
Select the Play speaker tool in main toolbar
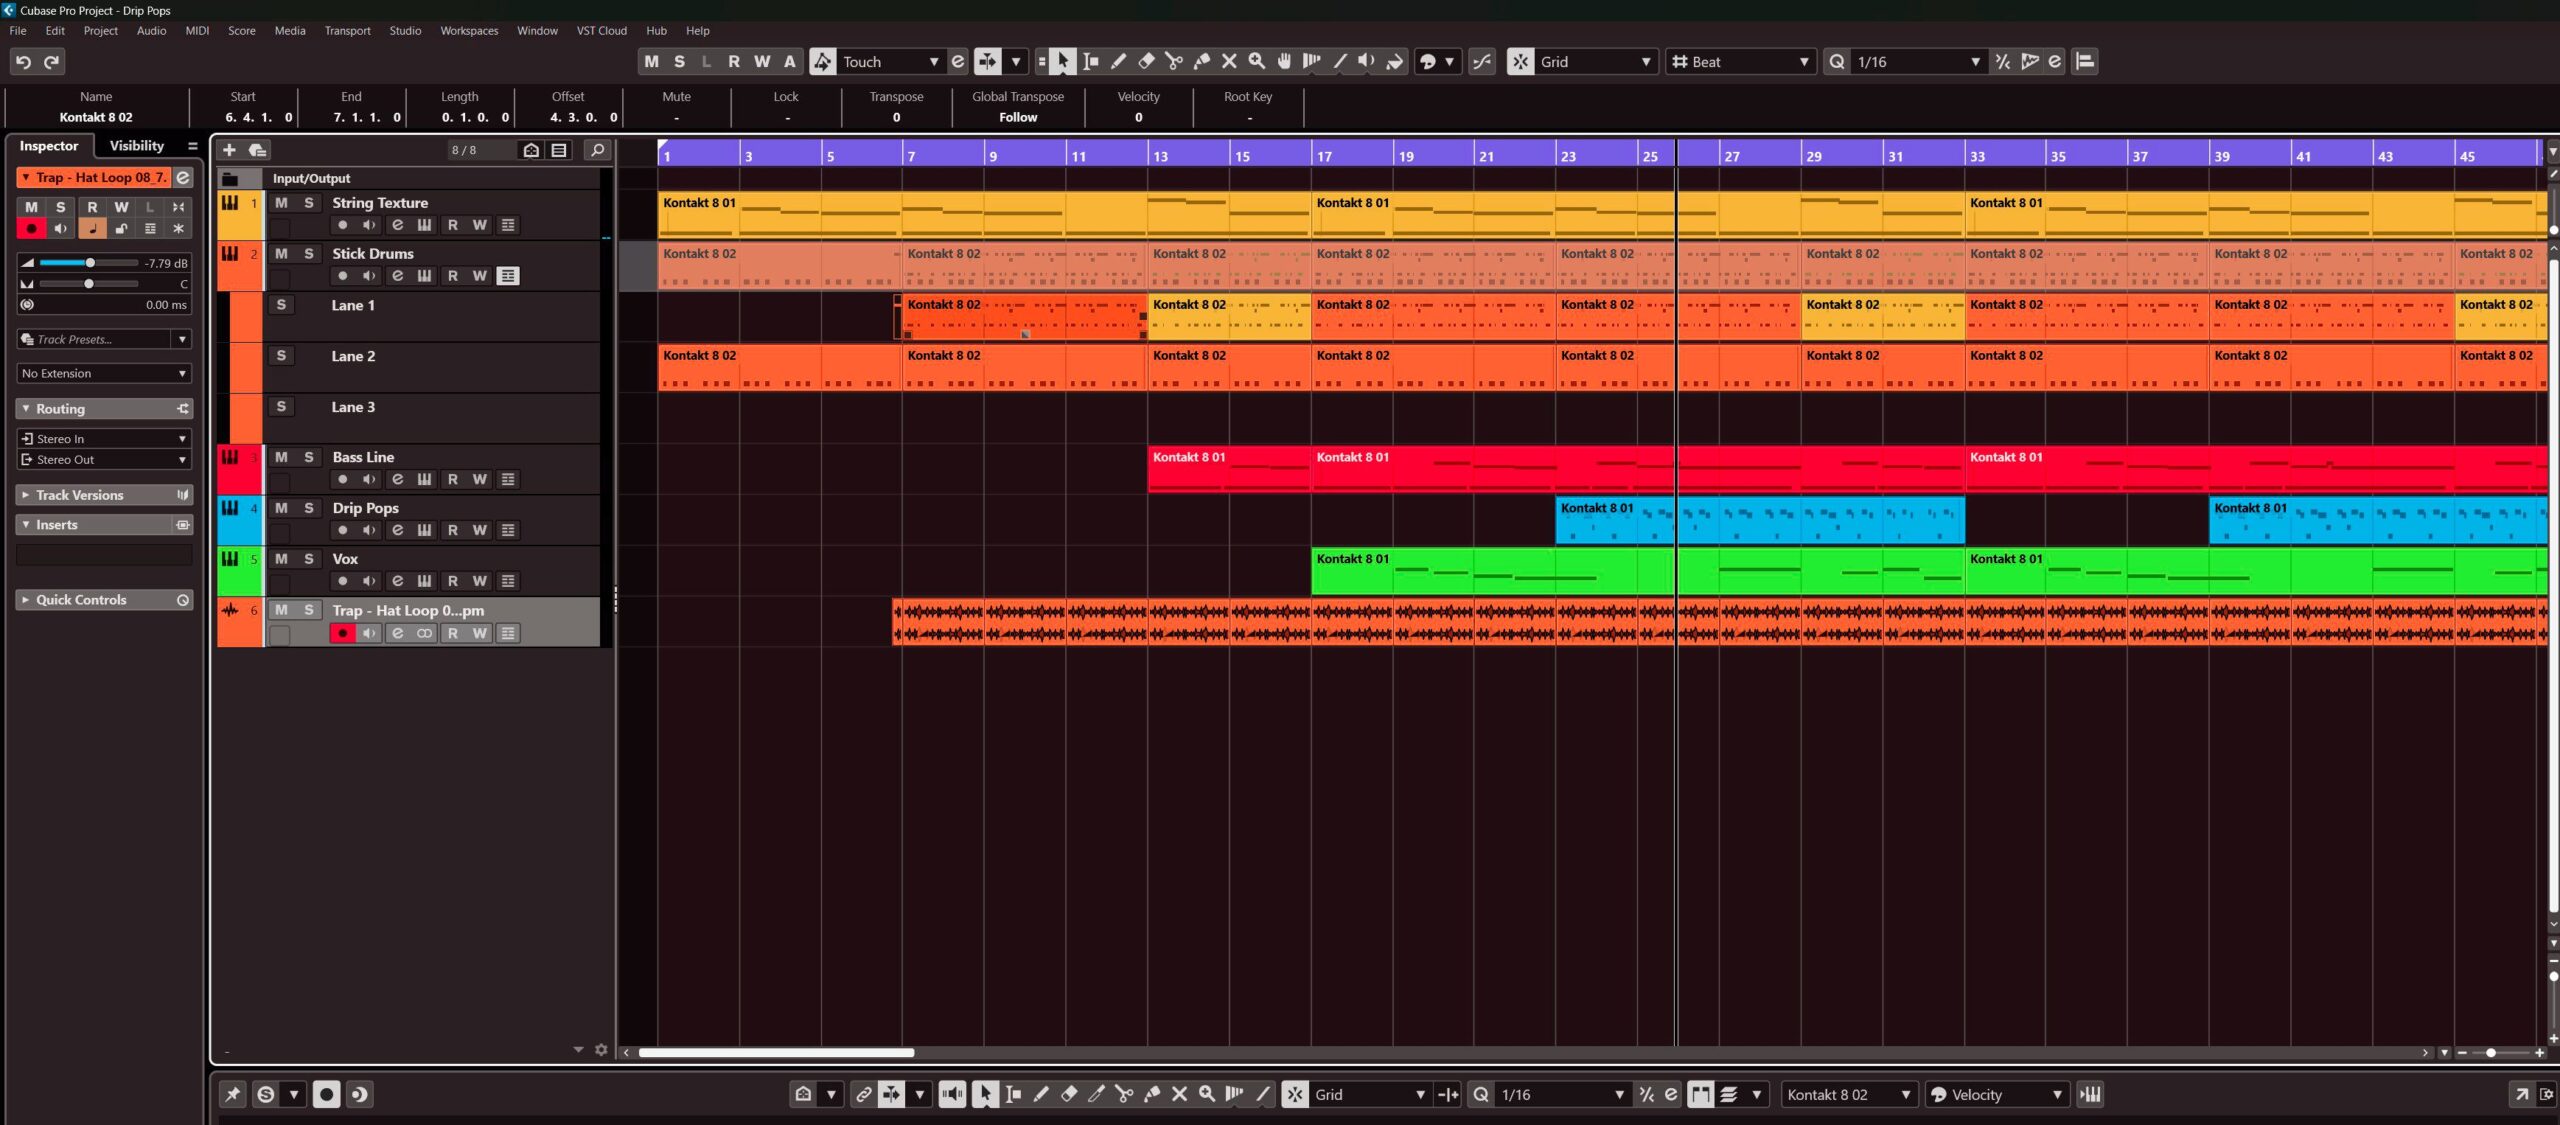pos(1367,61)
